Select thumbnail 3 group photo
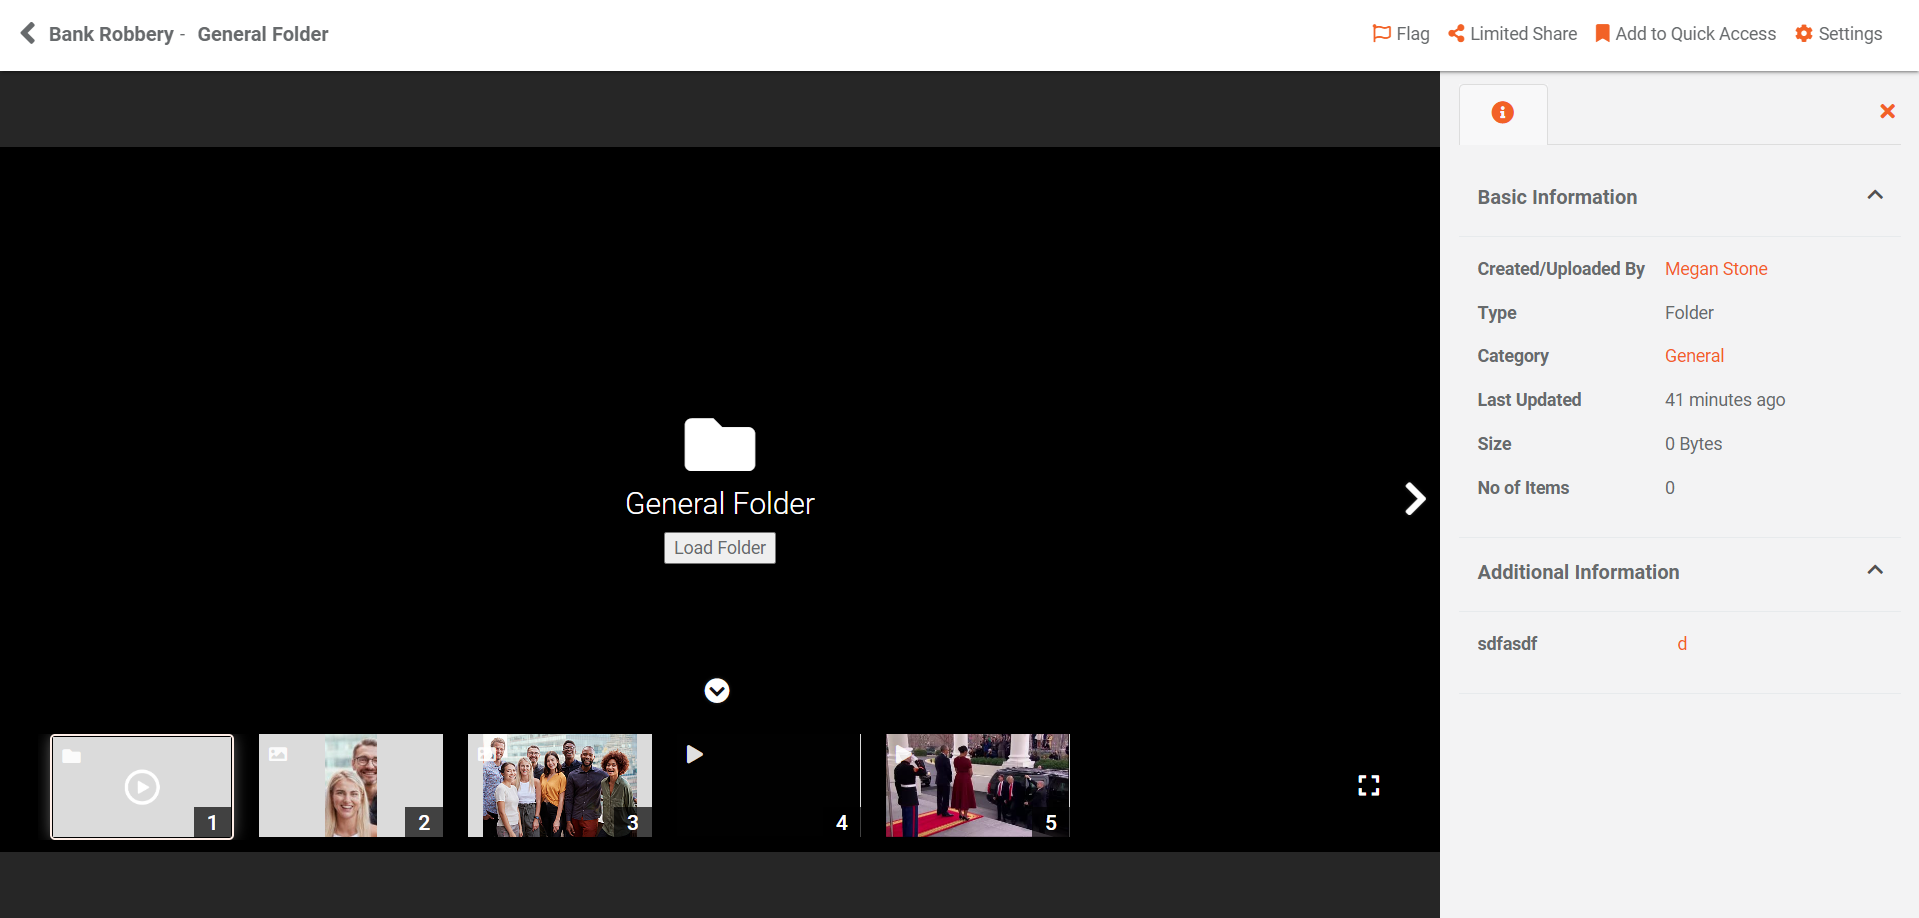This screenshot has width=1919, height=918. (559, 786)
